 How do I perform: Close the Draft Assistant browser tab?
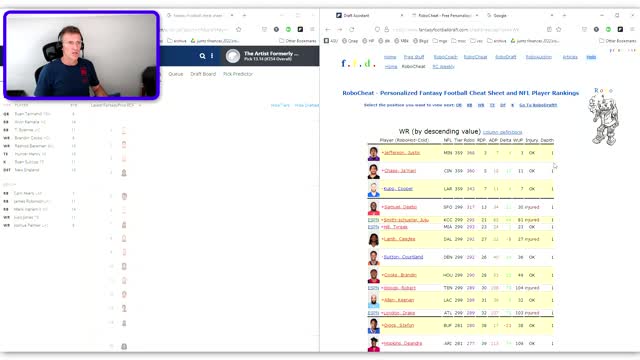pos(402,16)
